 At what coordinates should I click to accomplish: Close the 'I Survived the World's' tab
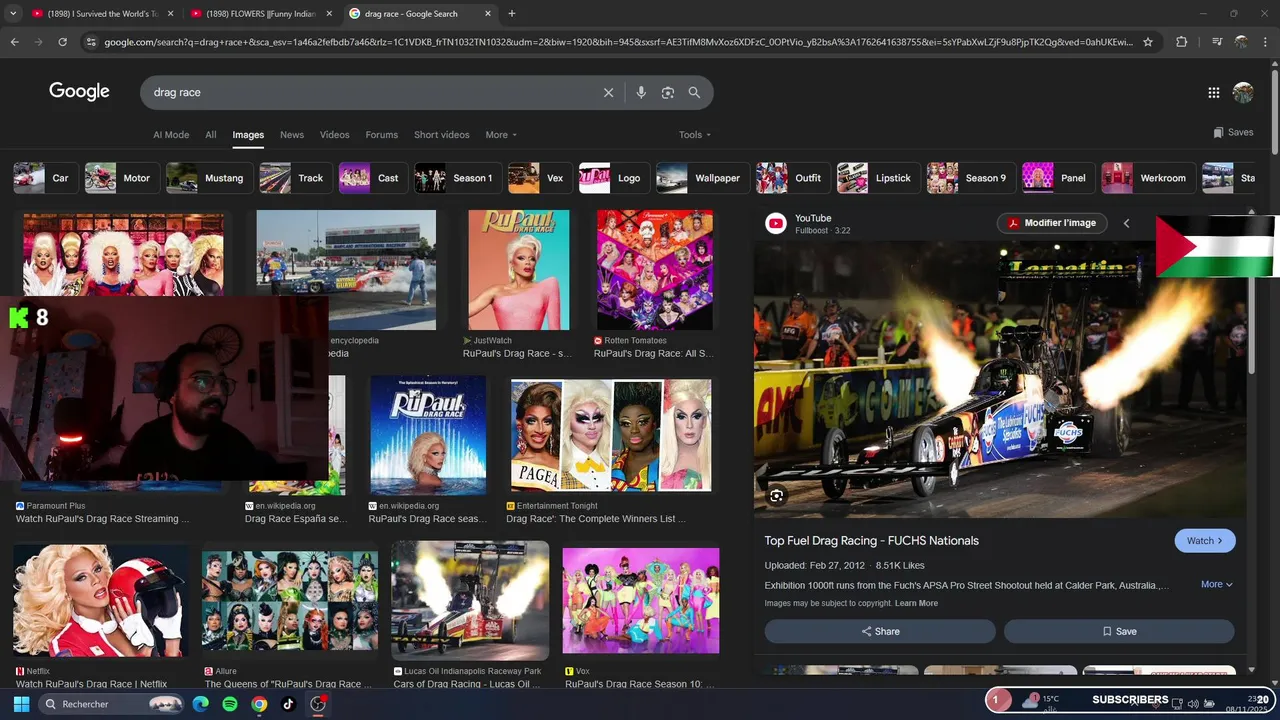click(170, 14)
